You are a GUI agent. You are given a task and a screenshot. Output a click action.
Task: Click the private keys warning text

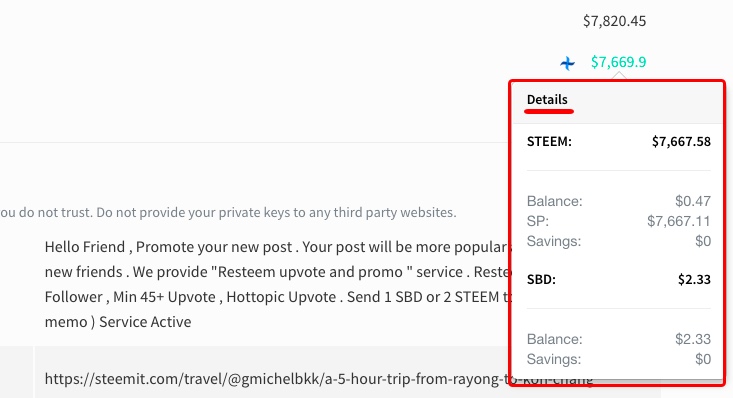pyautogui.click(x=228, y=213)
